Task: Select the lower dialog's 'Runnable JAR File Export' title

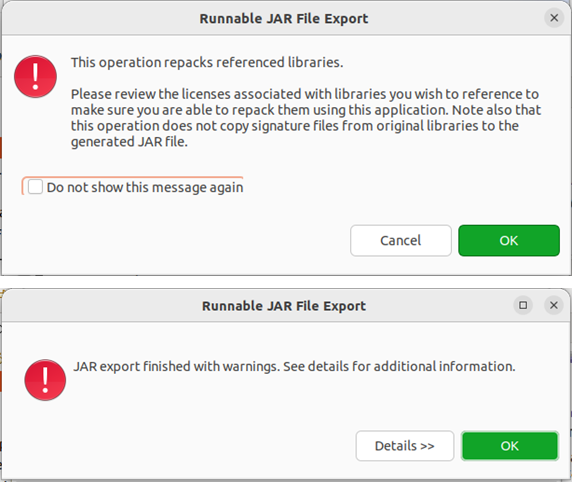Action: [284, 306]
